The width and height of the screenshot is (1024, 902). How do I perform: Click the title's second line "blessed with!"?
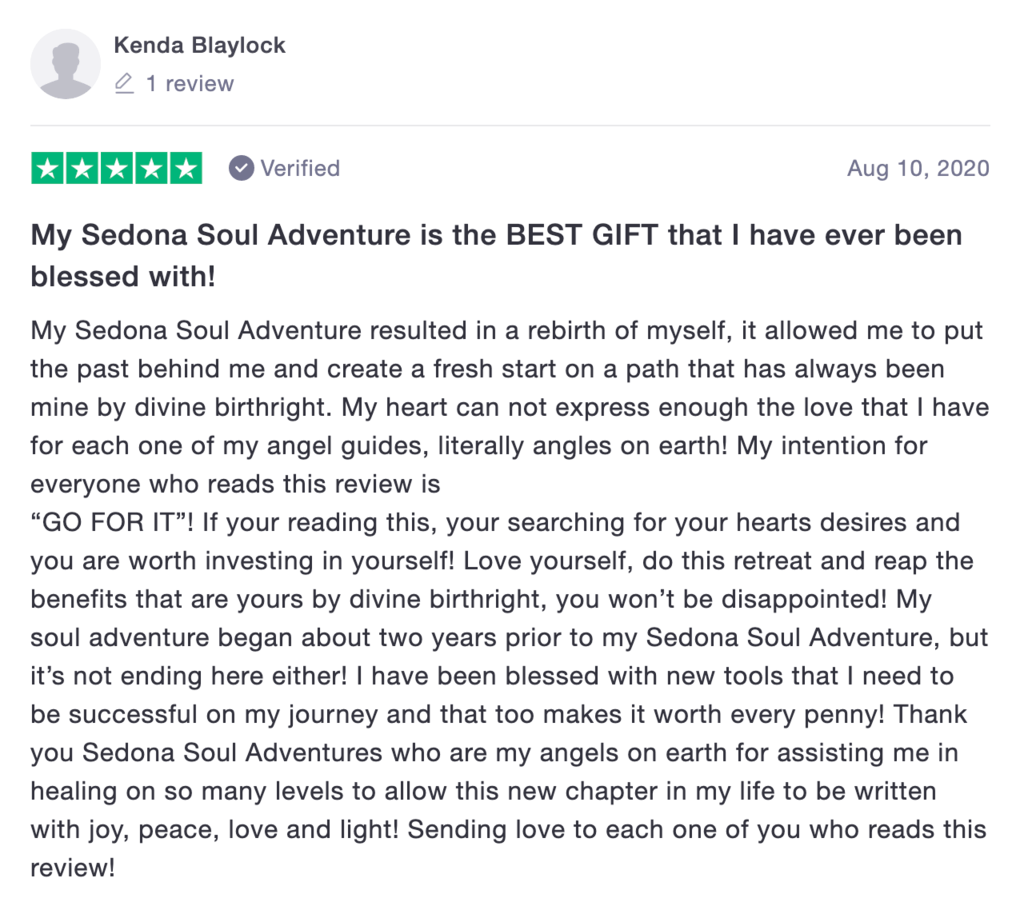(123, 276)
